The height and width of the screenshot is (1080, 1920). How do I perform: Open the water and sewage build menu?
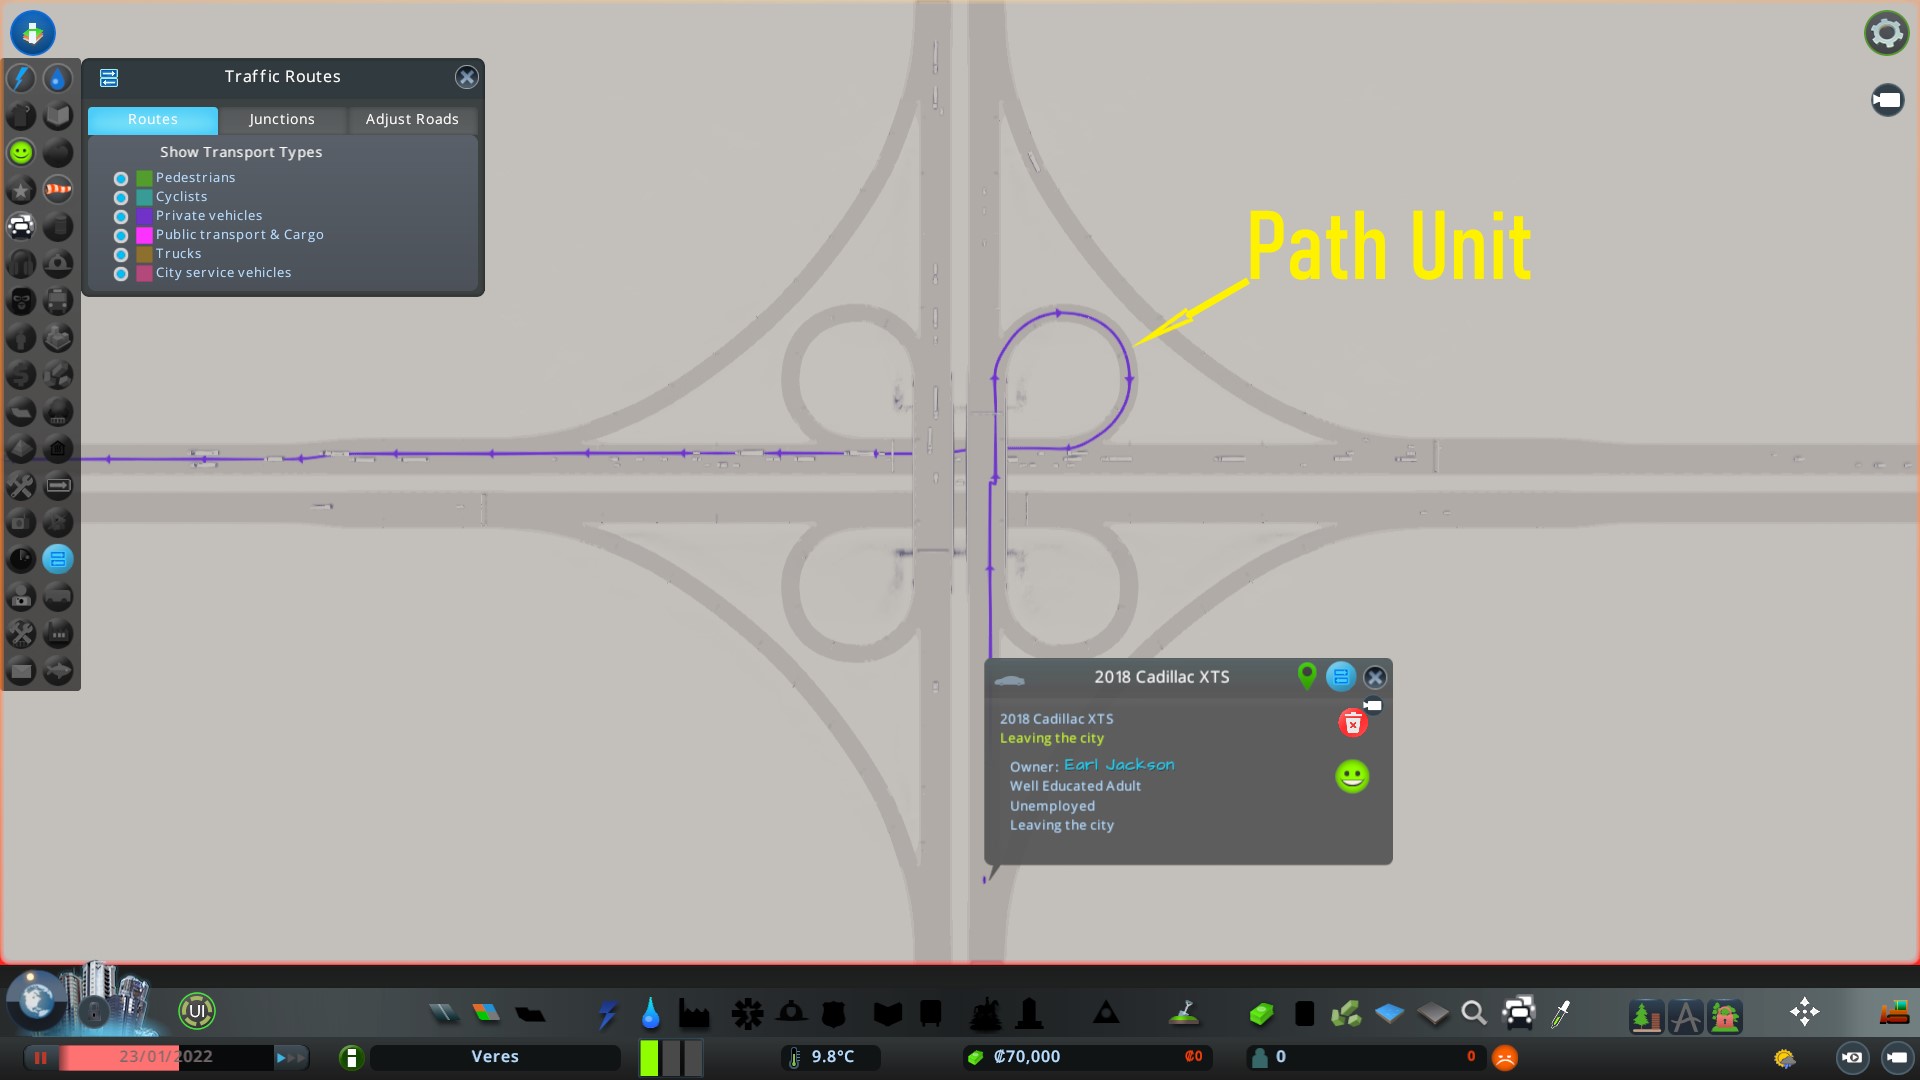point(651,1014)
